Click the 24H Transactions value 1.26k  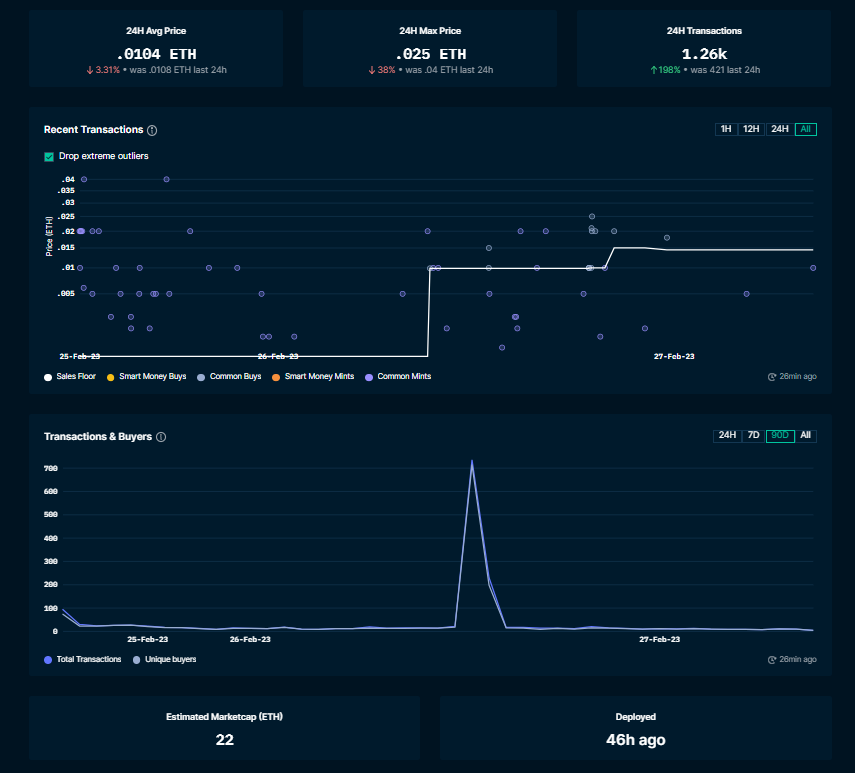(704, 54)
